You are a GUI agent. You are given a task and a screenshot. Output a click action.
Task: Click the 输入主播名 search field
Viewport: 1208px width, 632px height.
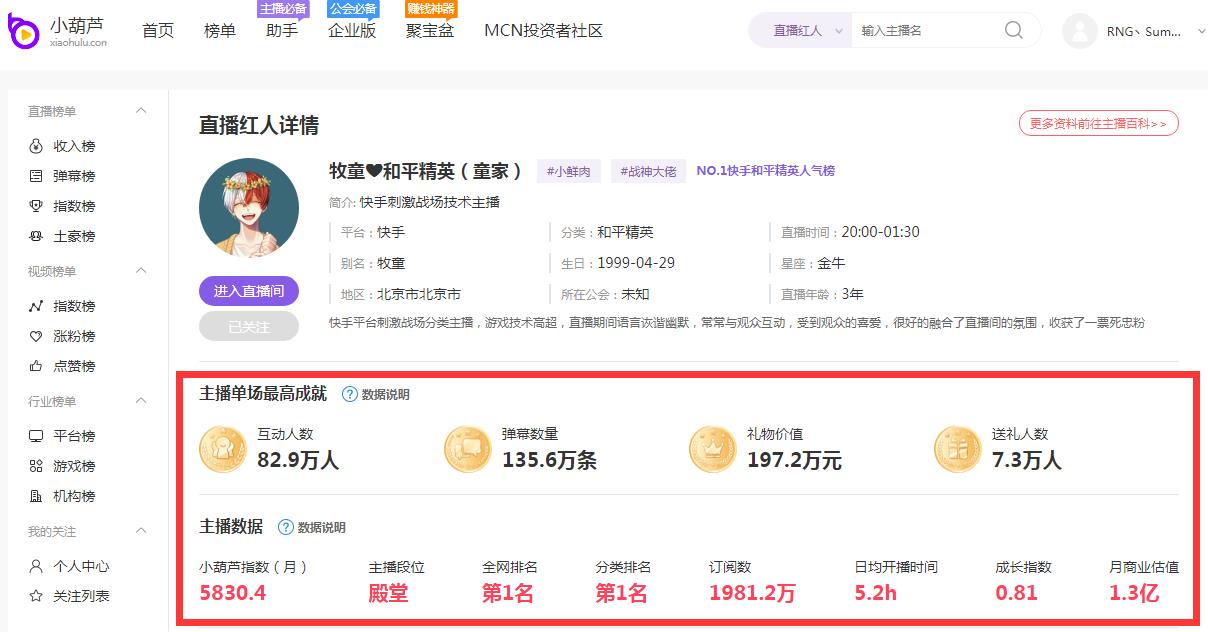[925, 31]
